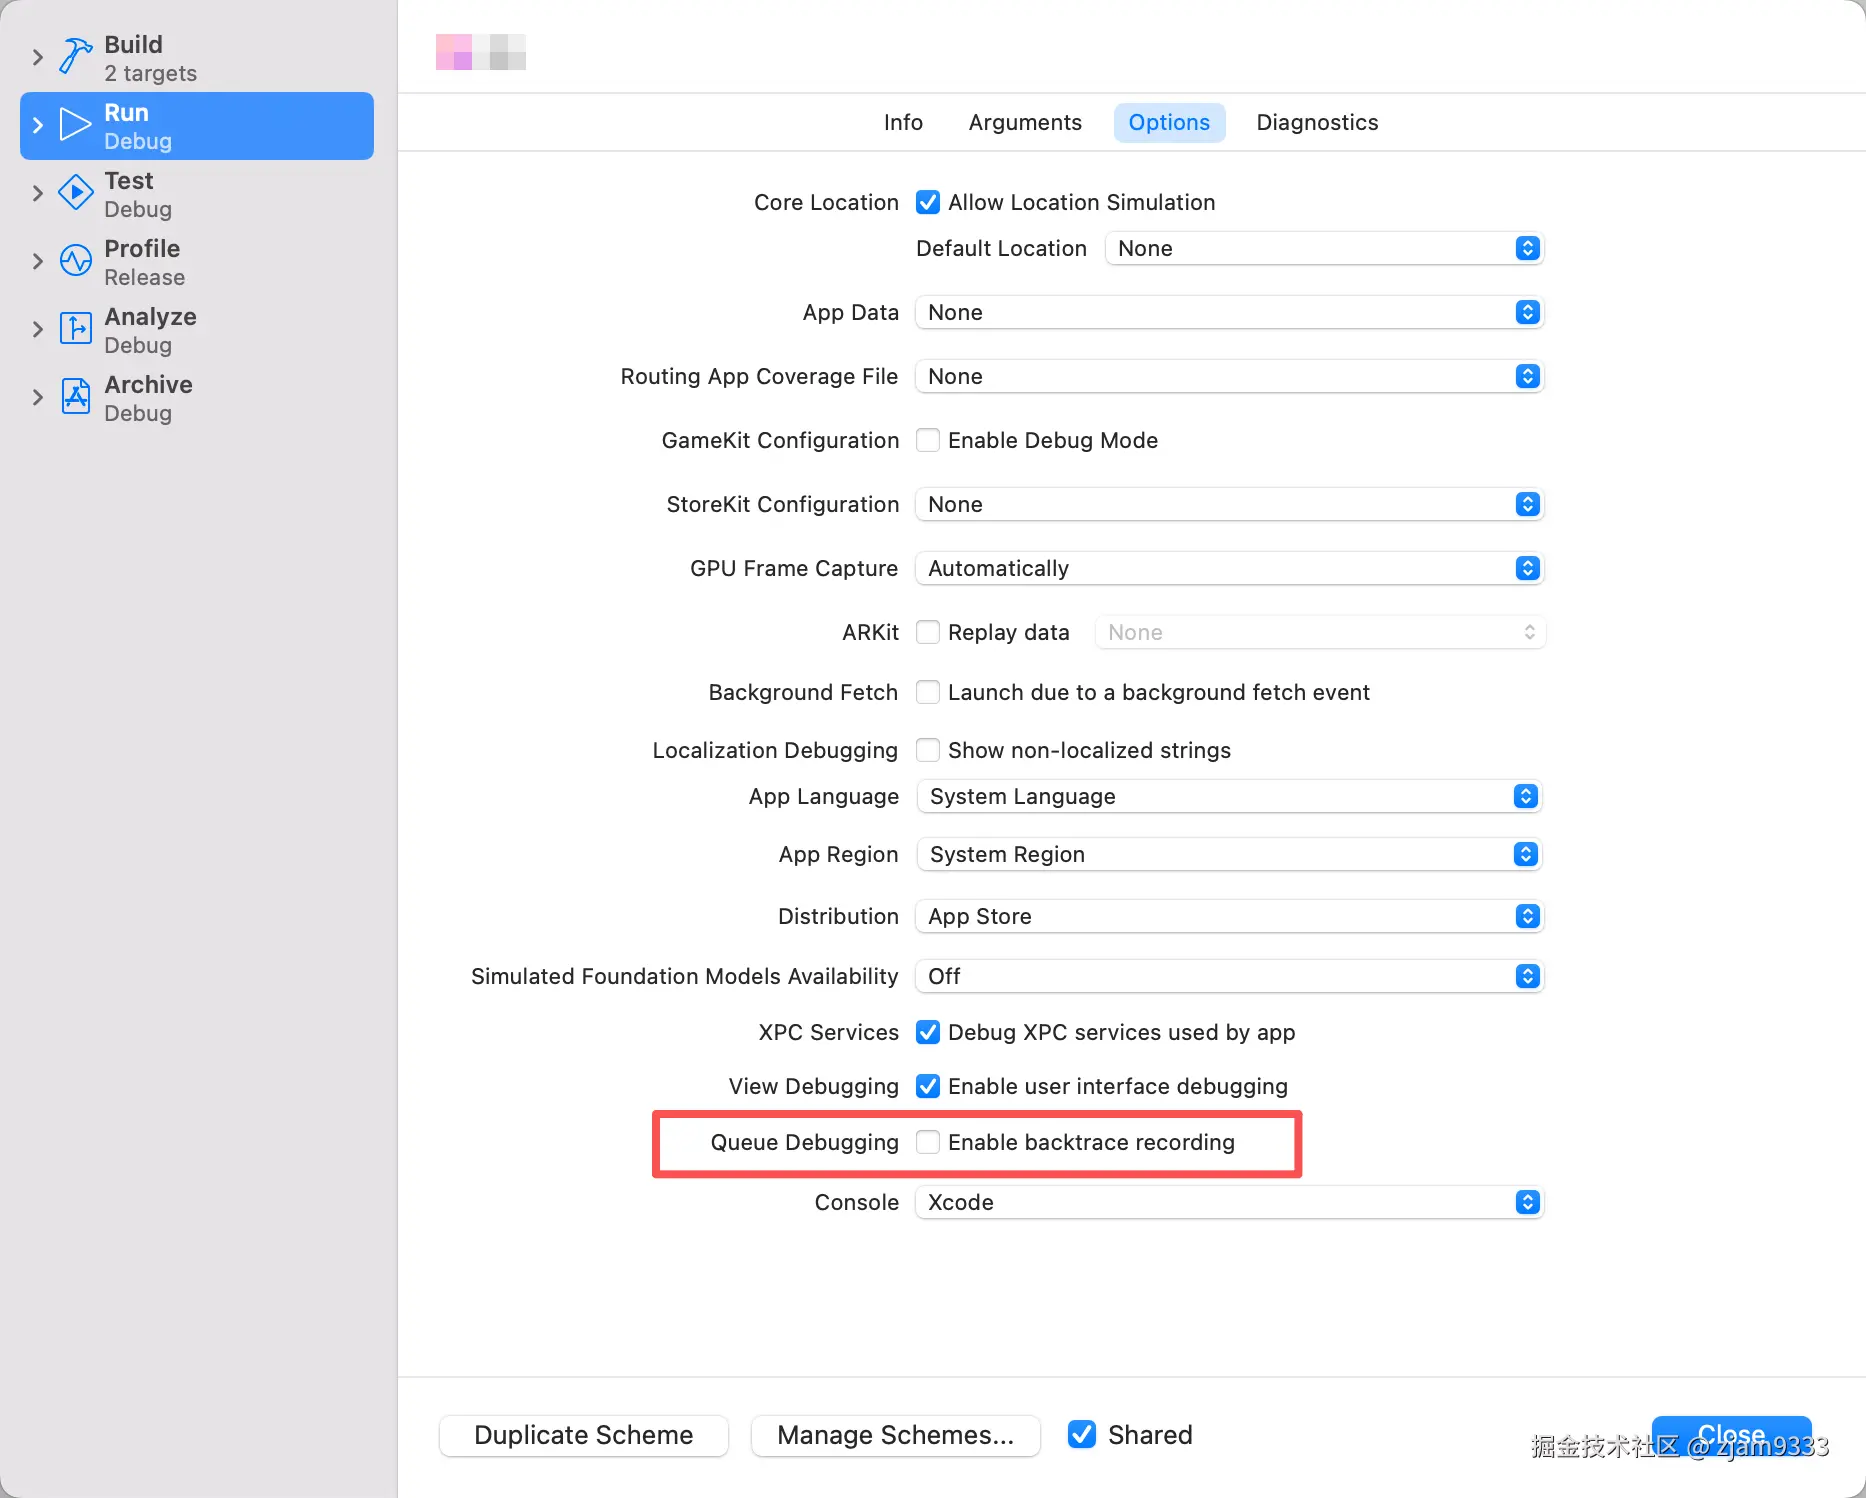This screenshot has width=1866, height=1498.
Task: Toggle the Shared scheme checkbox
Action: click(x=1081, y=1434)
